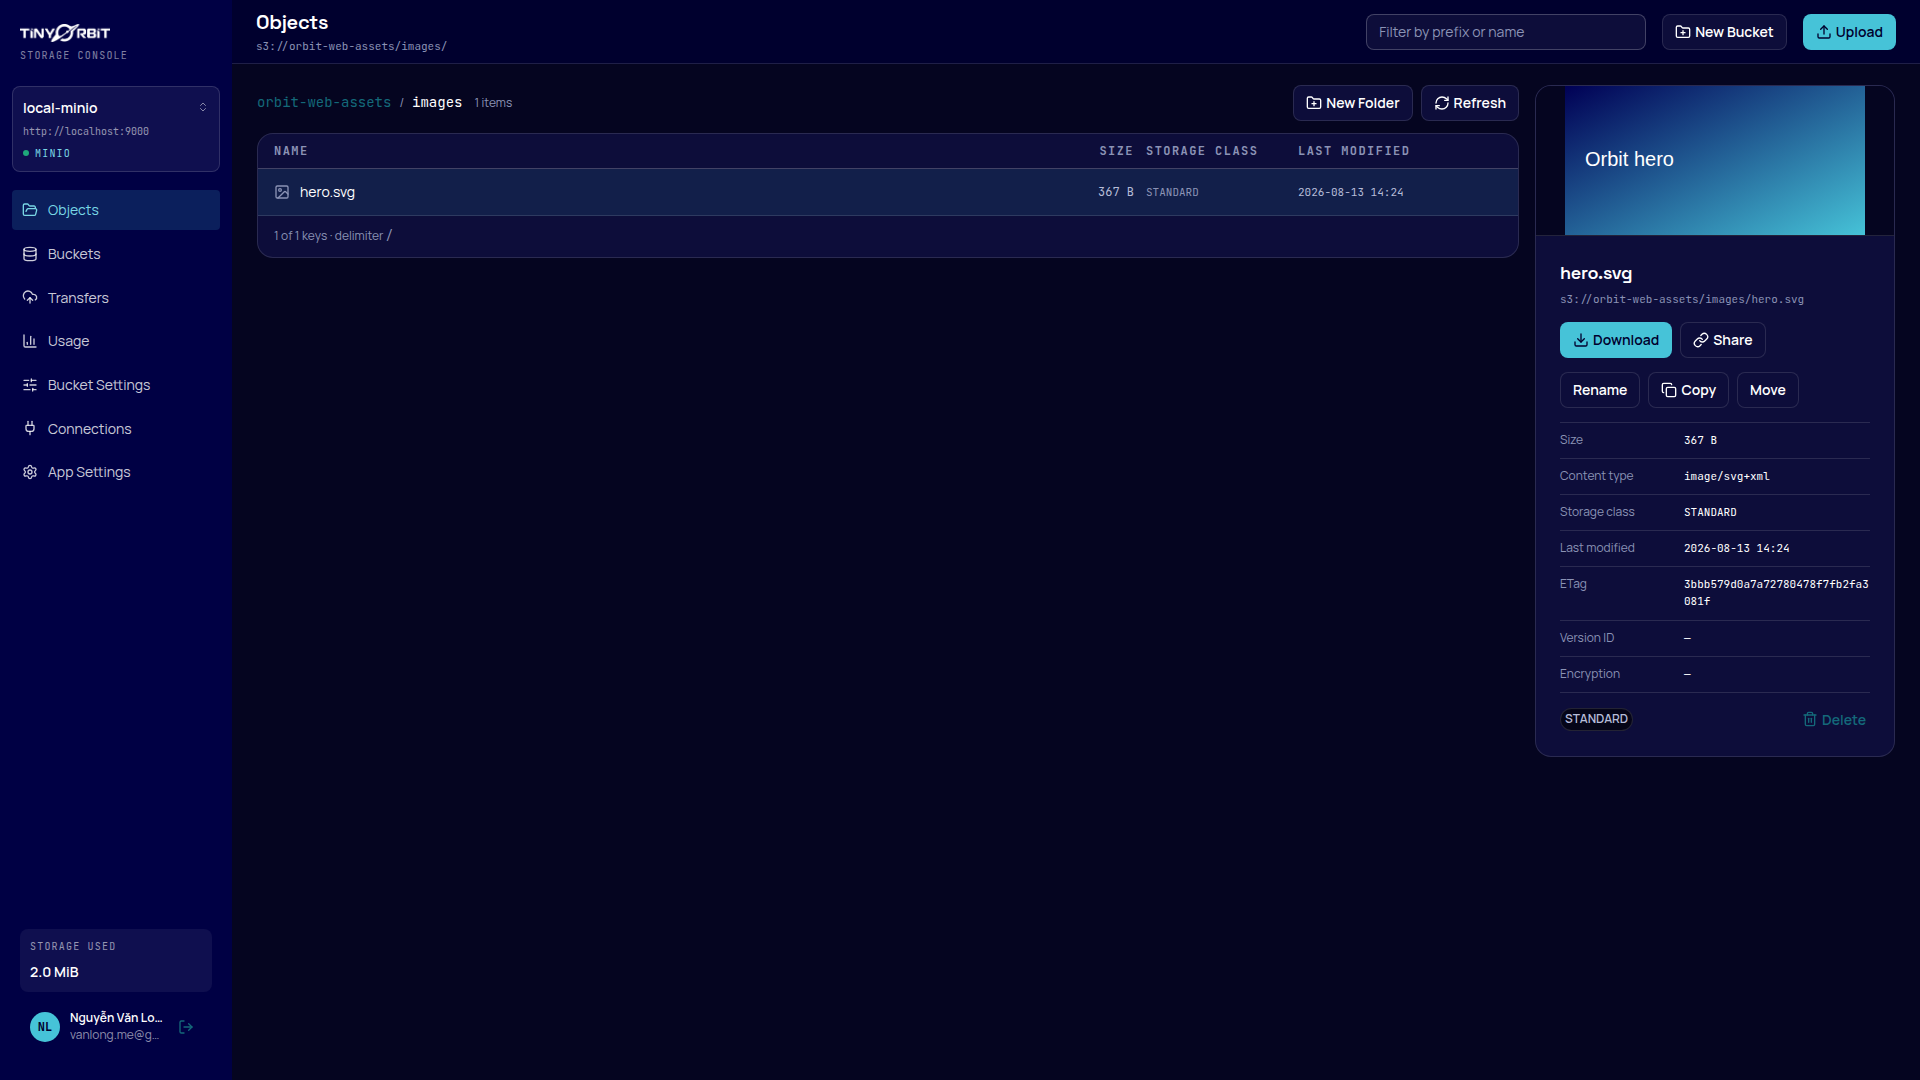
Task: Focus the filter by prefix field
Action: pos(1506,32)
